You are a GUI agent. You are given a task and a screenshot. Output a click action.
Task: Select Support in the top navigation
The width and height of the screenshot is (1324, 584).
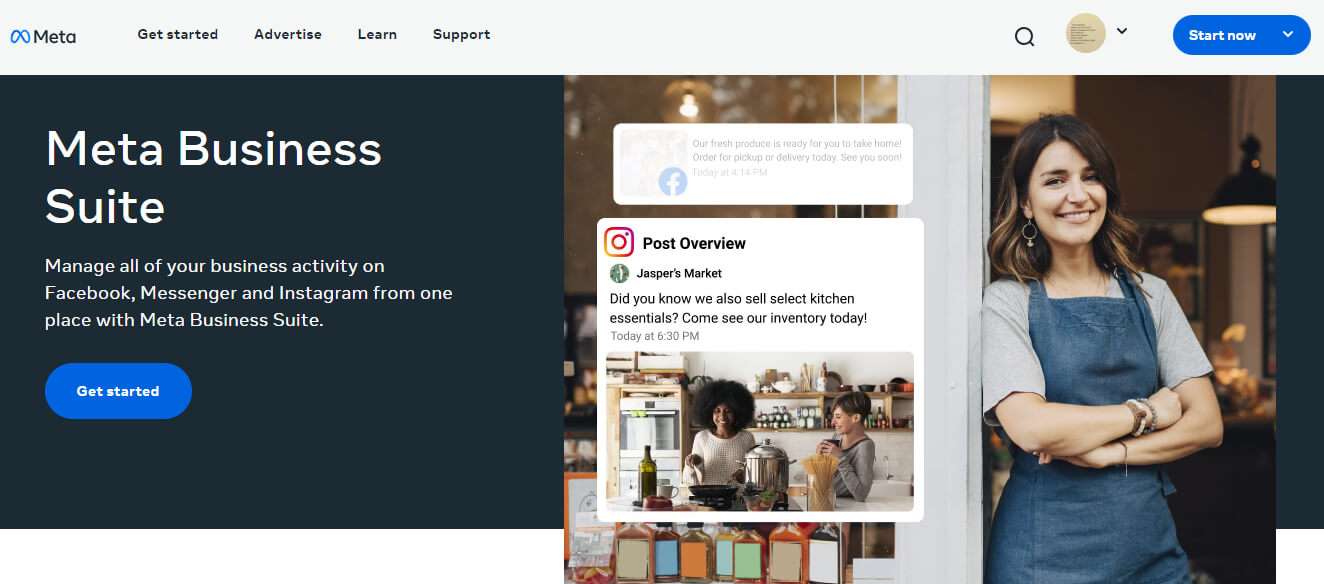click(461, 34)
